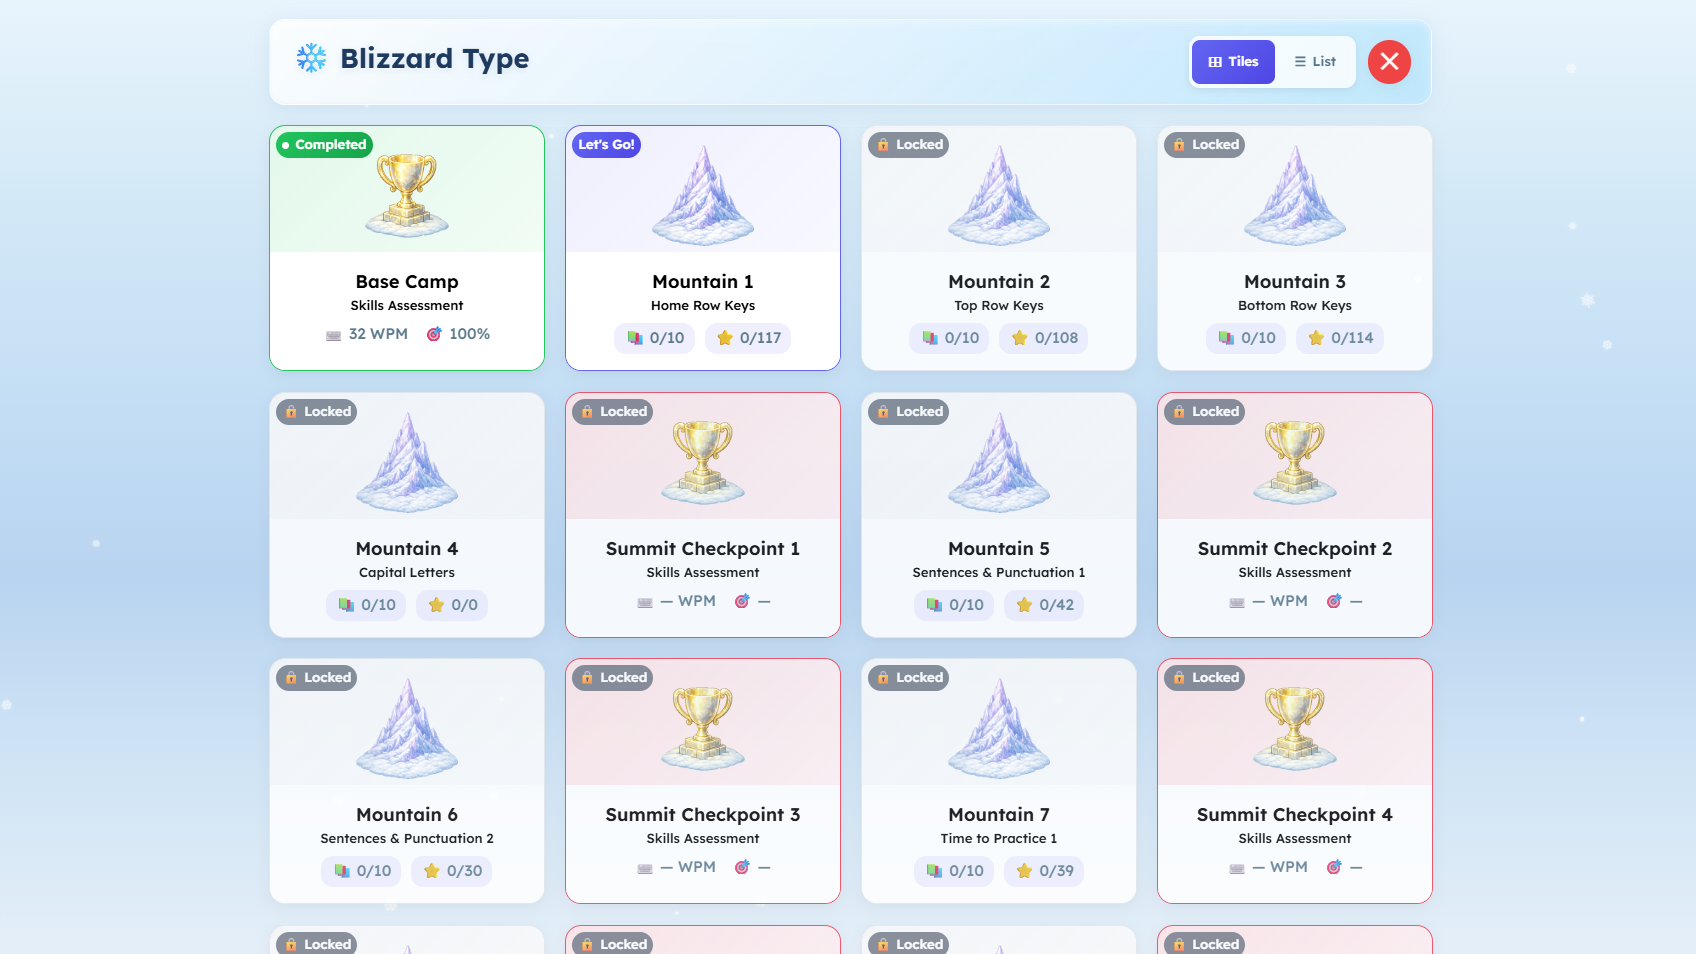The height and width of the screenshot is (954, 1696).
Task: Click the Sentences & Punctuation 1 subtitle
Action: 999,573
